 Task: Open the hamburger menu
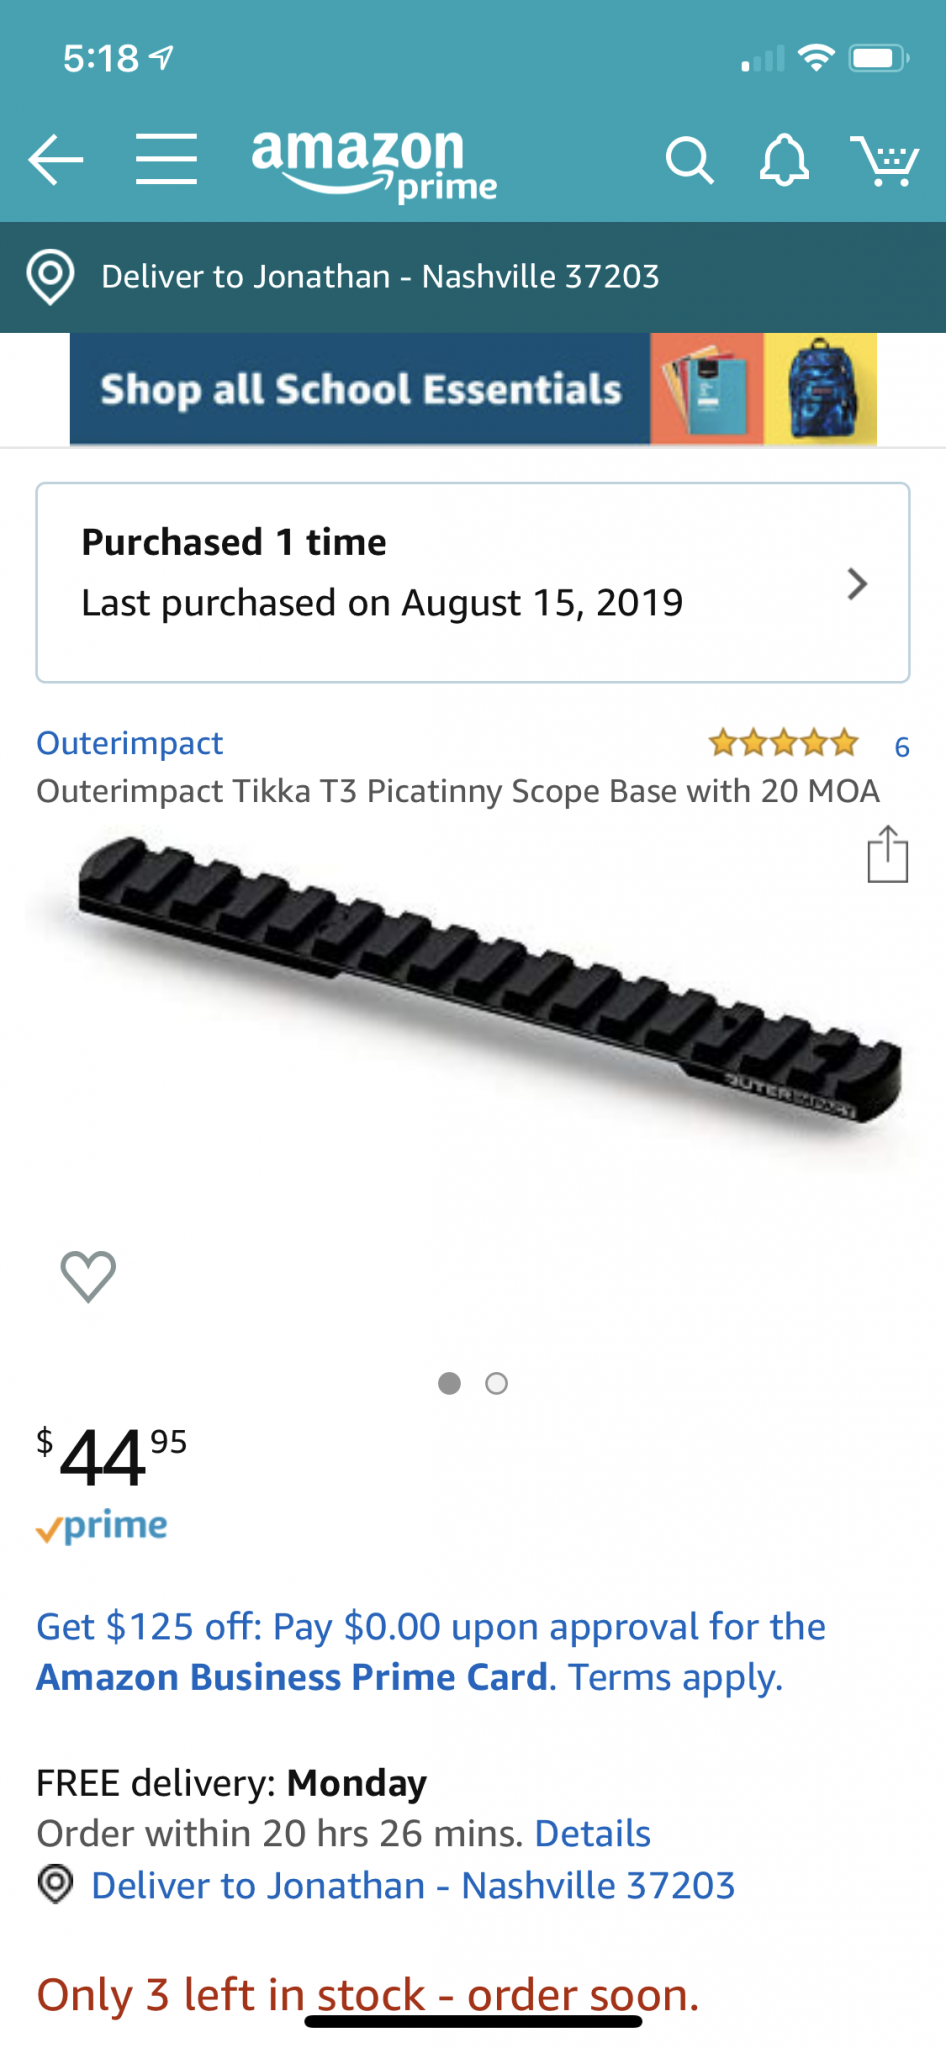tap(166, 160)
